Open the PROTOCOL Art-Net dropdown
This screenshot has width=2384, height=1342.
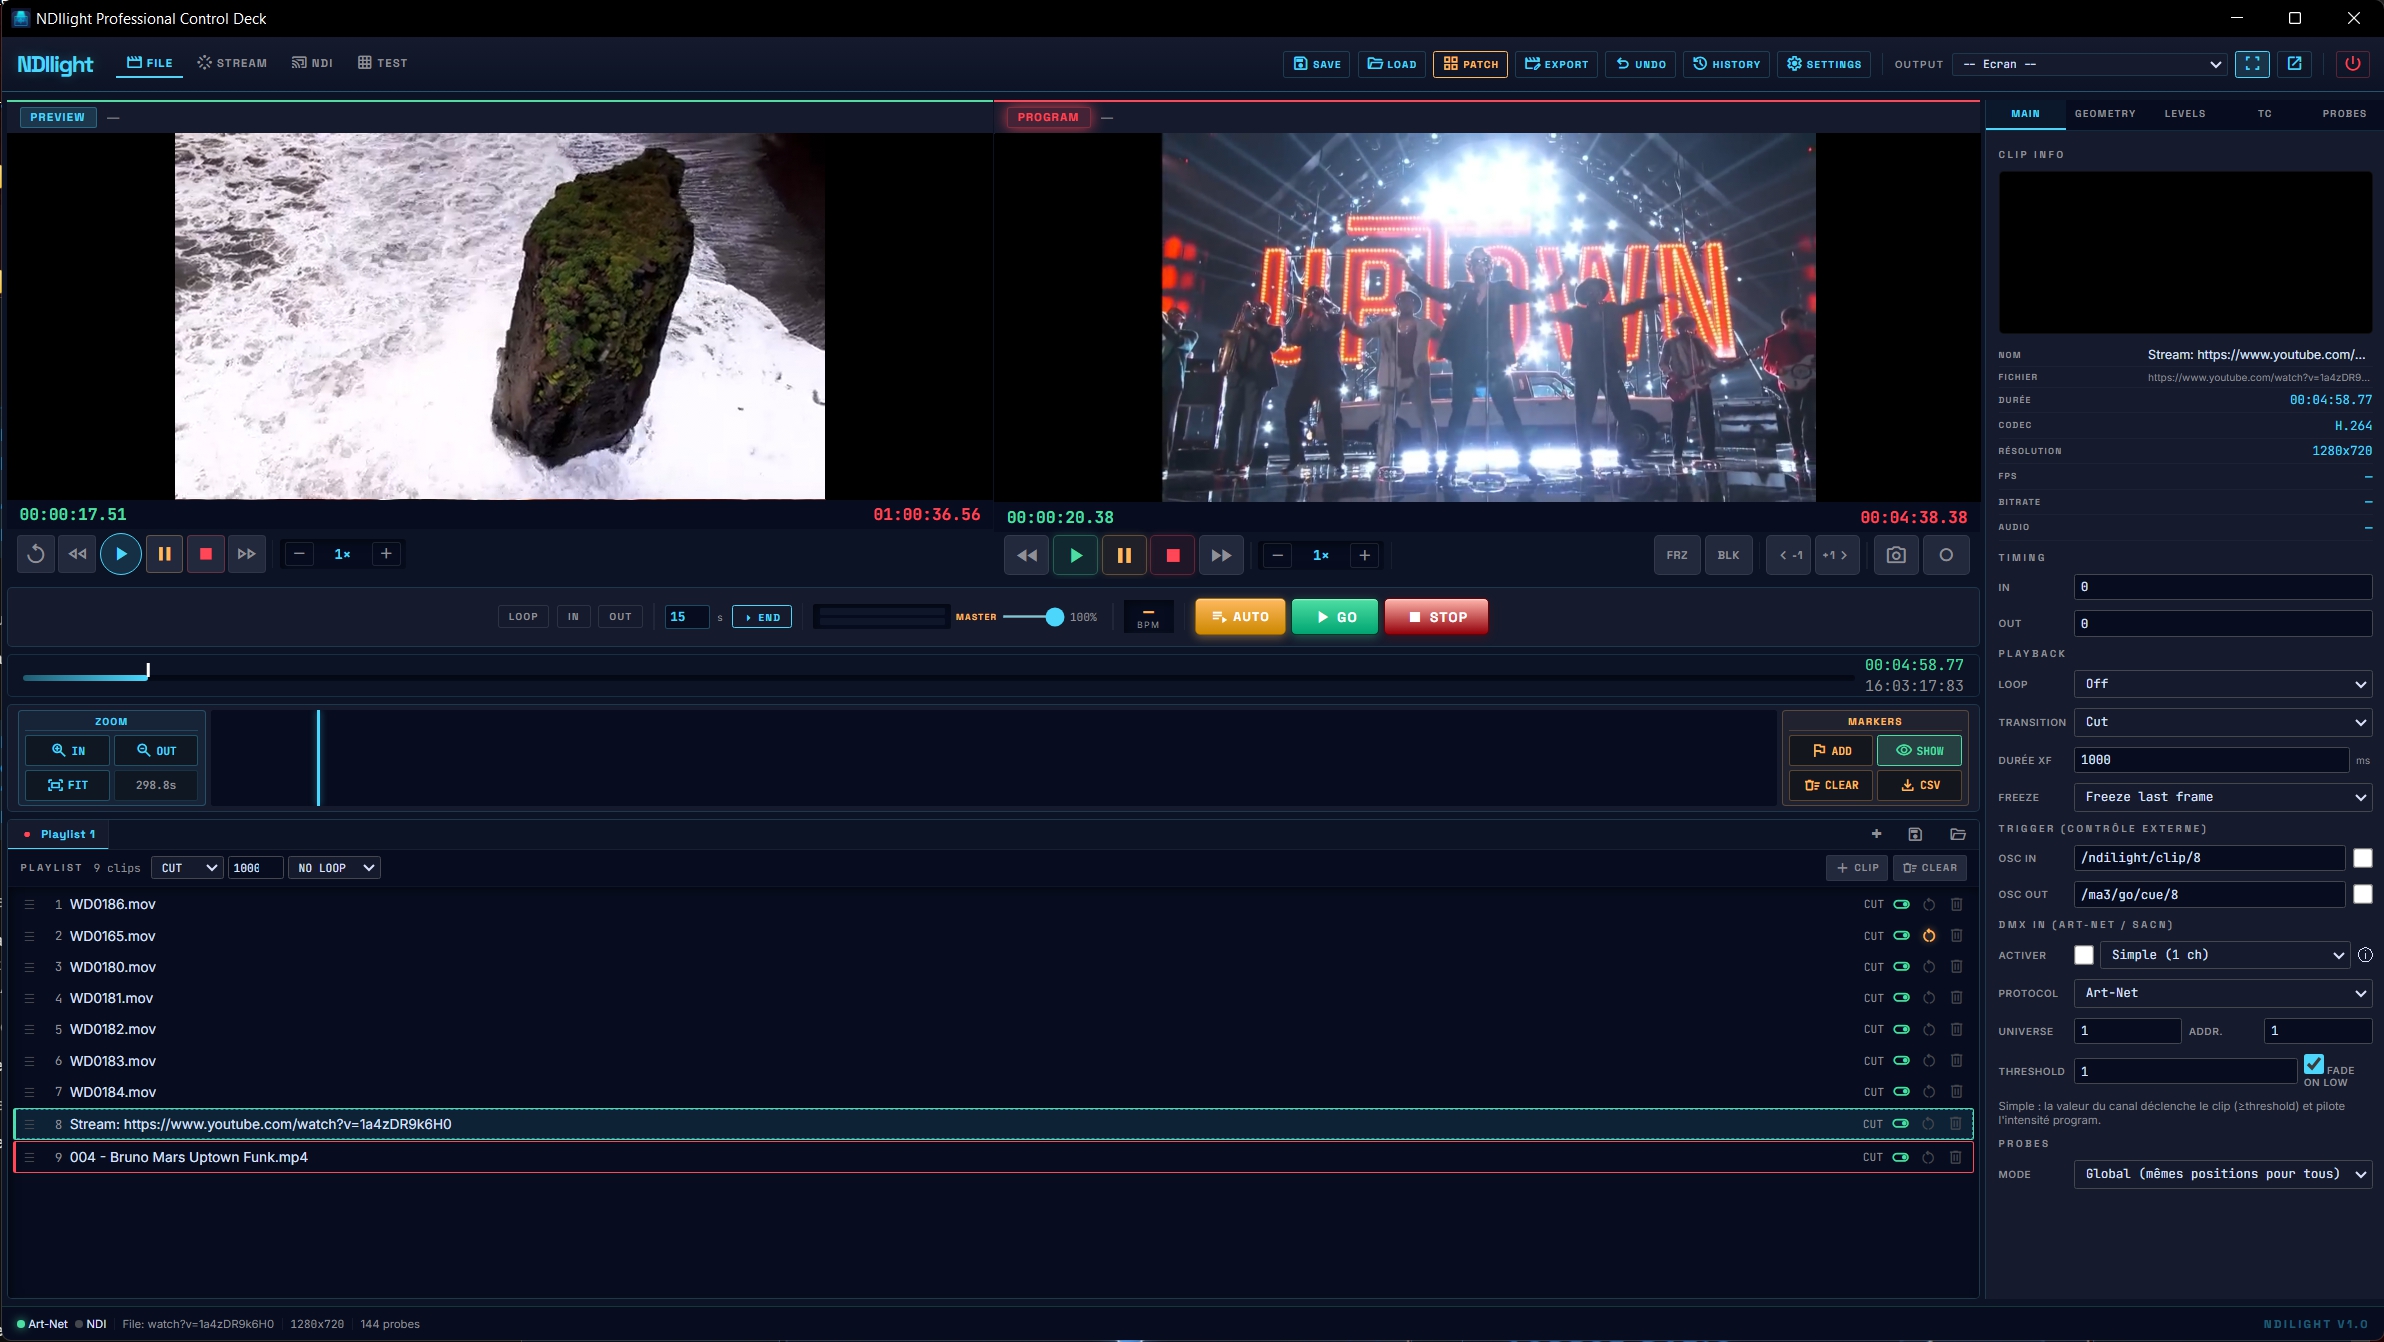coord(2223,993)
